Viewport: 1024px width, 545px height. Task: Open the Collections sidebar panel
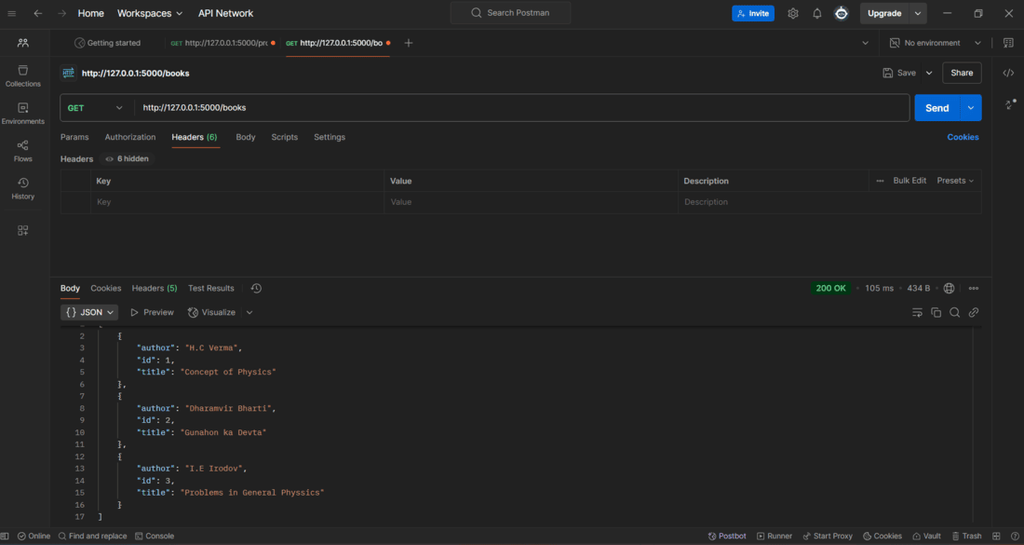[23, 76]
